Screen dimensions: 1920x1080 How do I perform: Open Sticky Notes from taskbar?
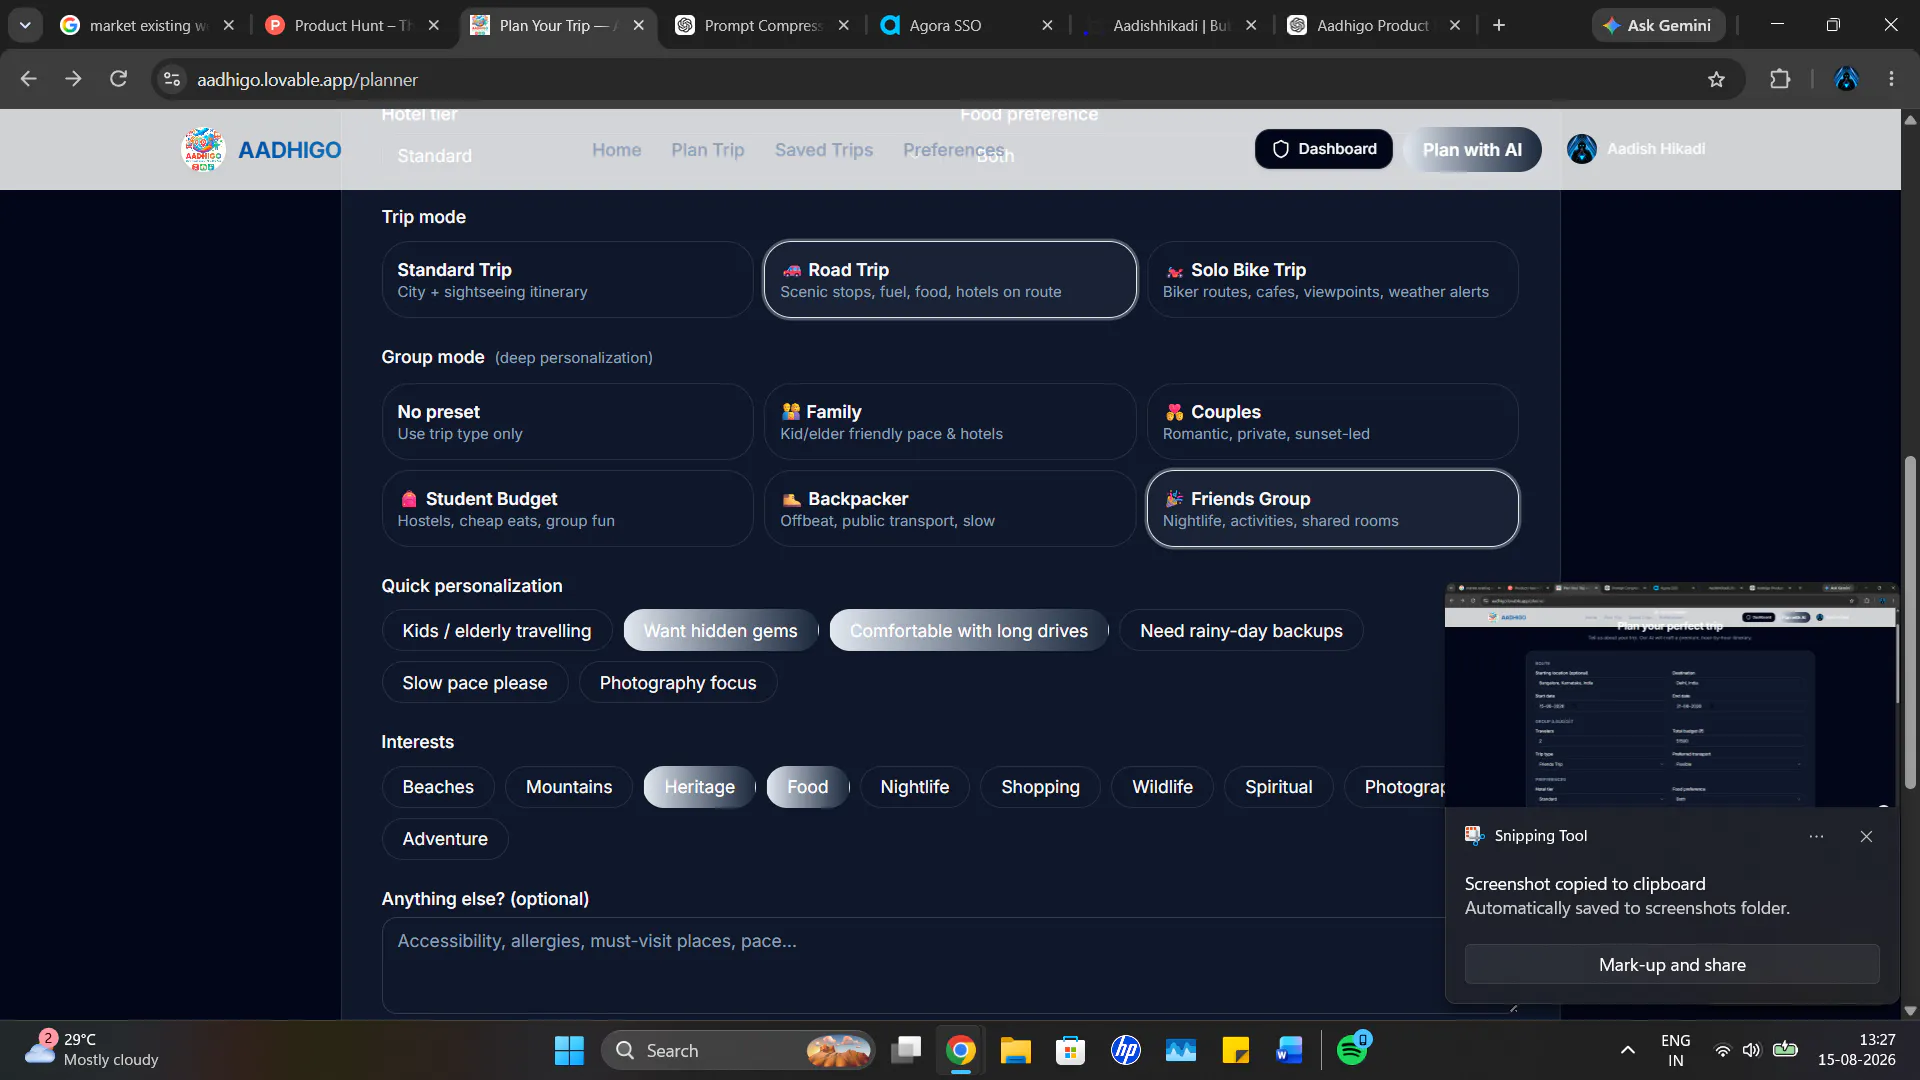[x=1236, y=1051]
